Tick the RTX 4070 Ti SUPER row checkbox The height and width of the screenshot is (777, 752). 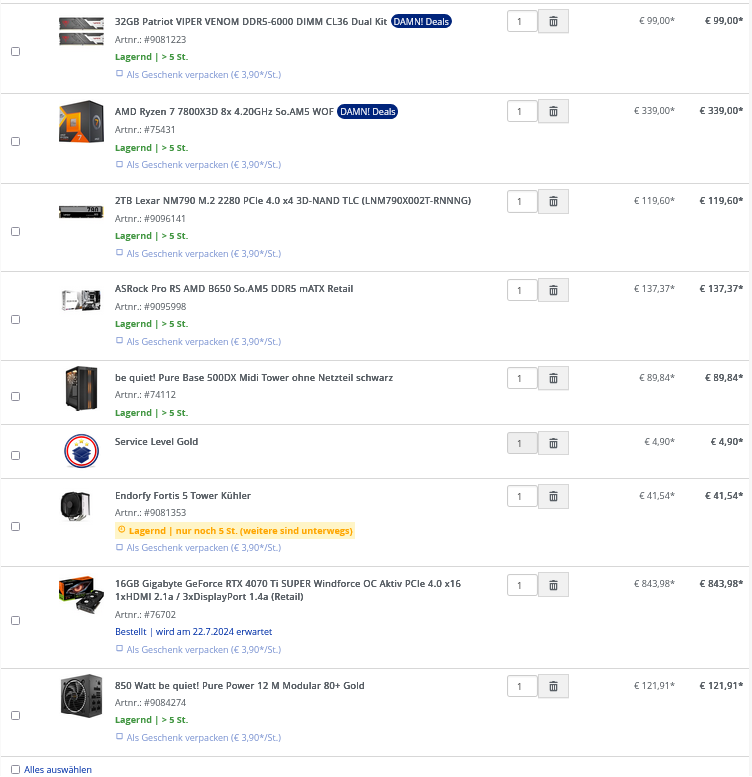(x=15, y=620)
